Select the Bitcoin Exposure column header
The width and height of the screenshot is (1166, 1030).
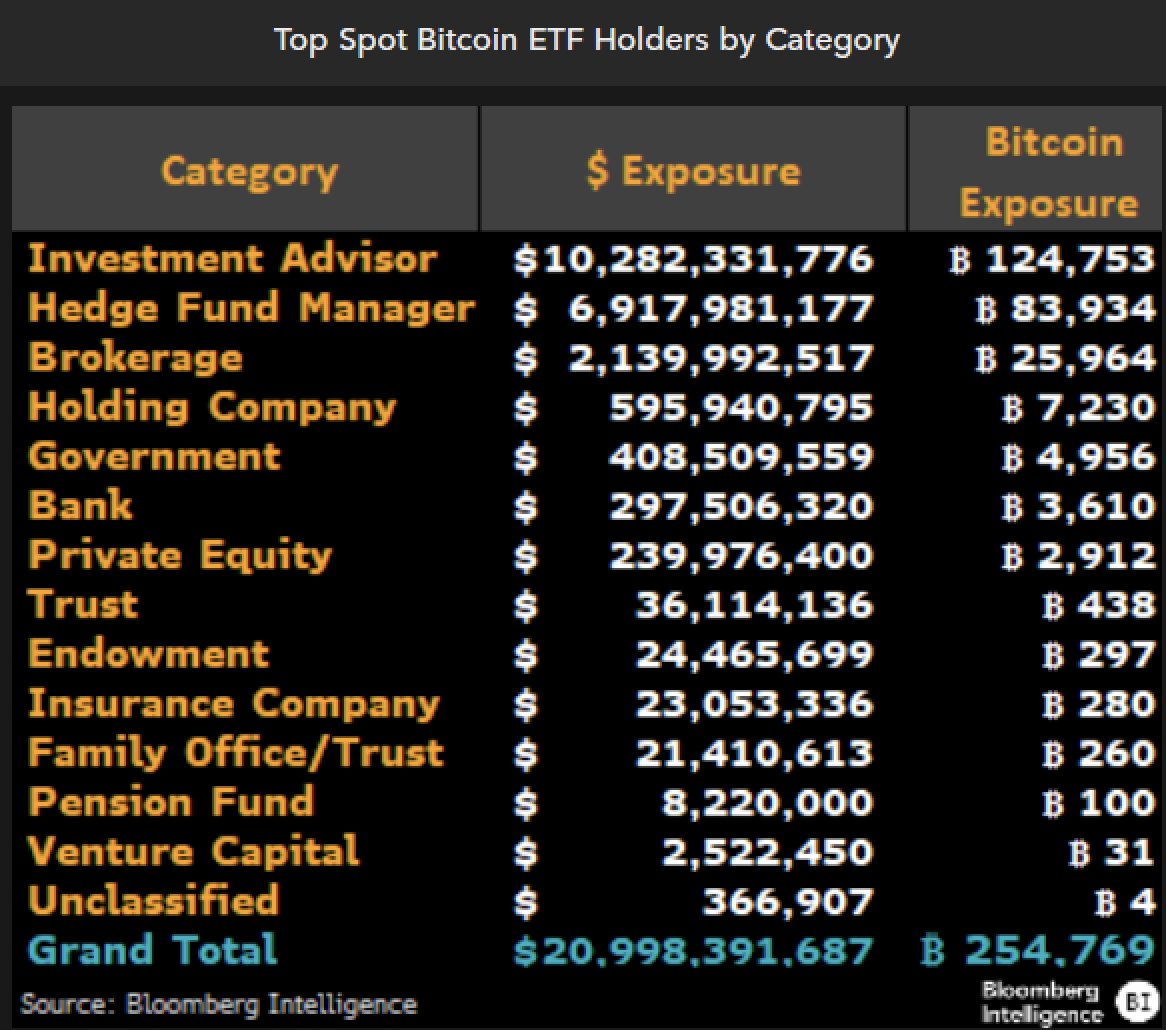click(x=1048, y=172)
